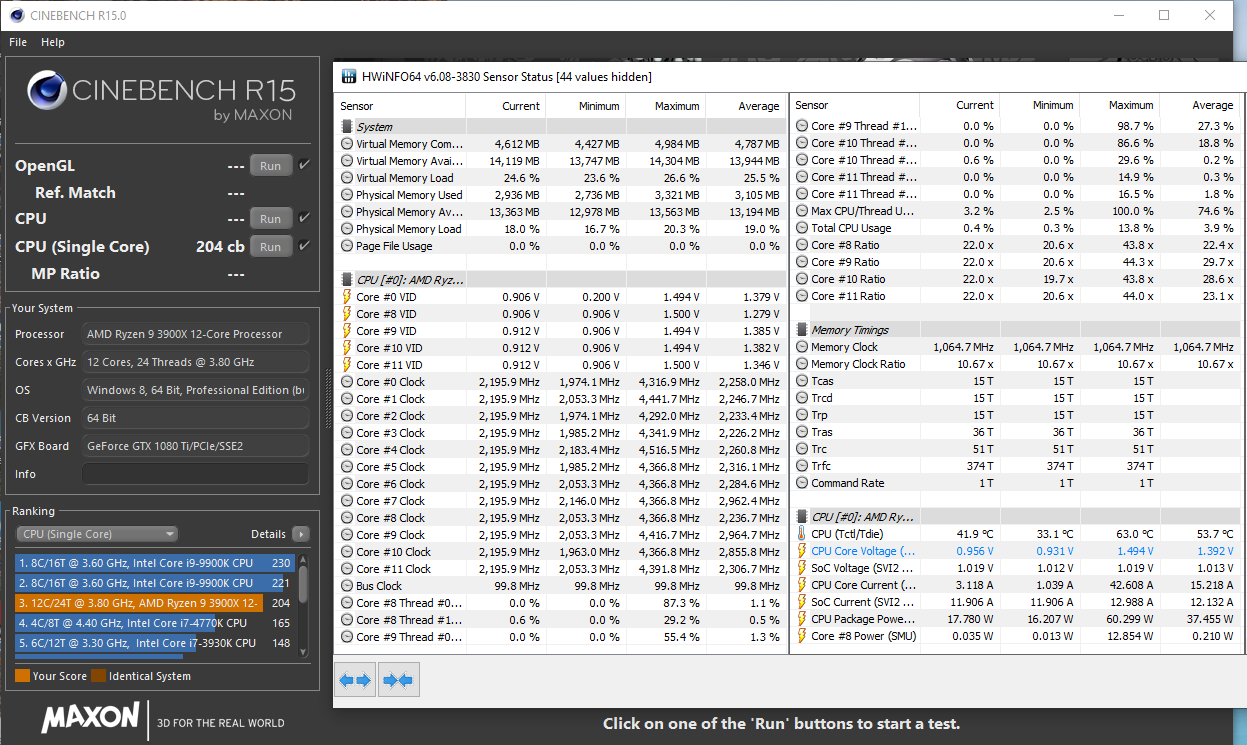Expand ranking Details arrow button

[x=300, y=534]
